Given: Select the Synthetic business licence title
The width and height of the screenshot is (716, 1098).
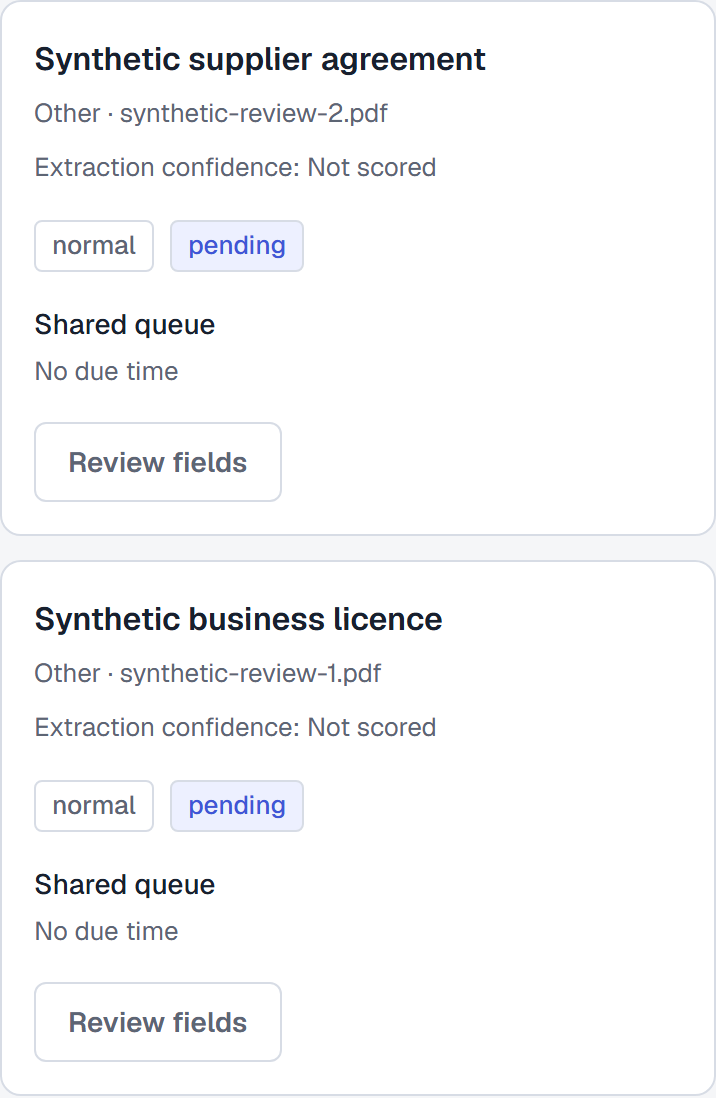Looking at the screenshot, I should pos(238,620).
